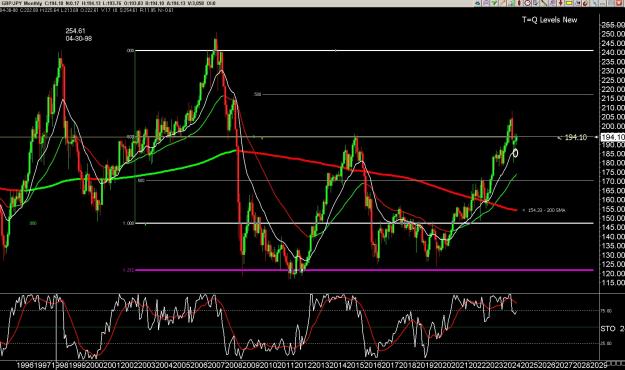Click the "04-30-98" date annotation
The width and height of the screenshot is (625, 370).
79,39
